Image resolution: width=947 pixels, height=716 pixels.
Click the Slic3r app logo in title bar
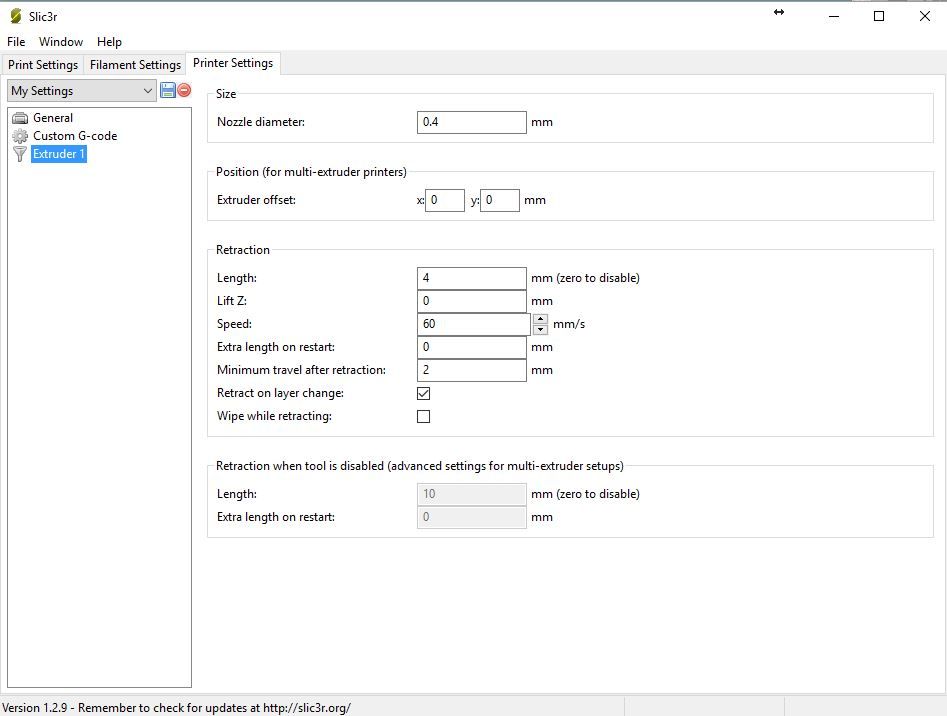click(16, 16)
